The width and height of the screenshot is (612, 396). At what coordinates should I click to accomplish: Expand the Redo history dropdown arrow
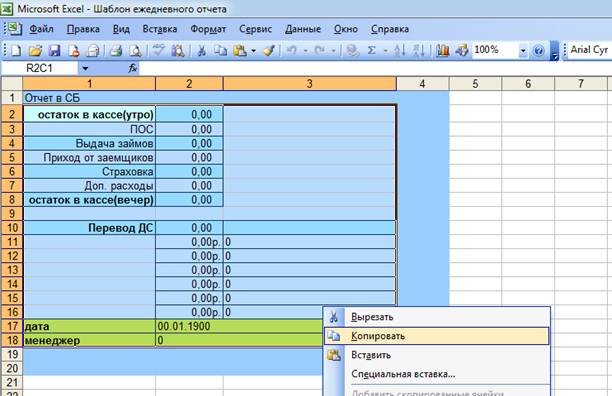[334, 51]
